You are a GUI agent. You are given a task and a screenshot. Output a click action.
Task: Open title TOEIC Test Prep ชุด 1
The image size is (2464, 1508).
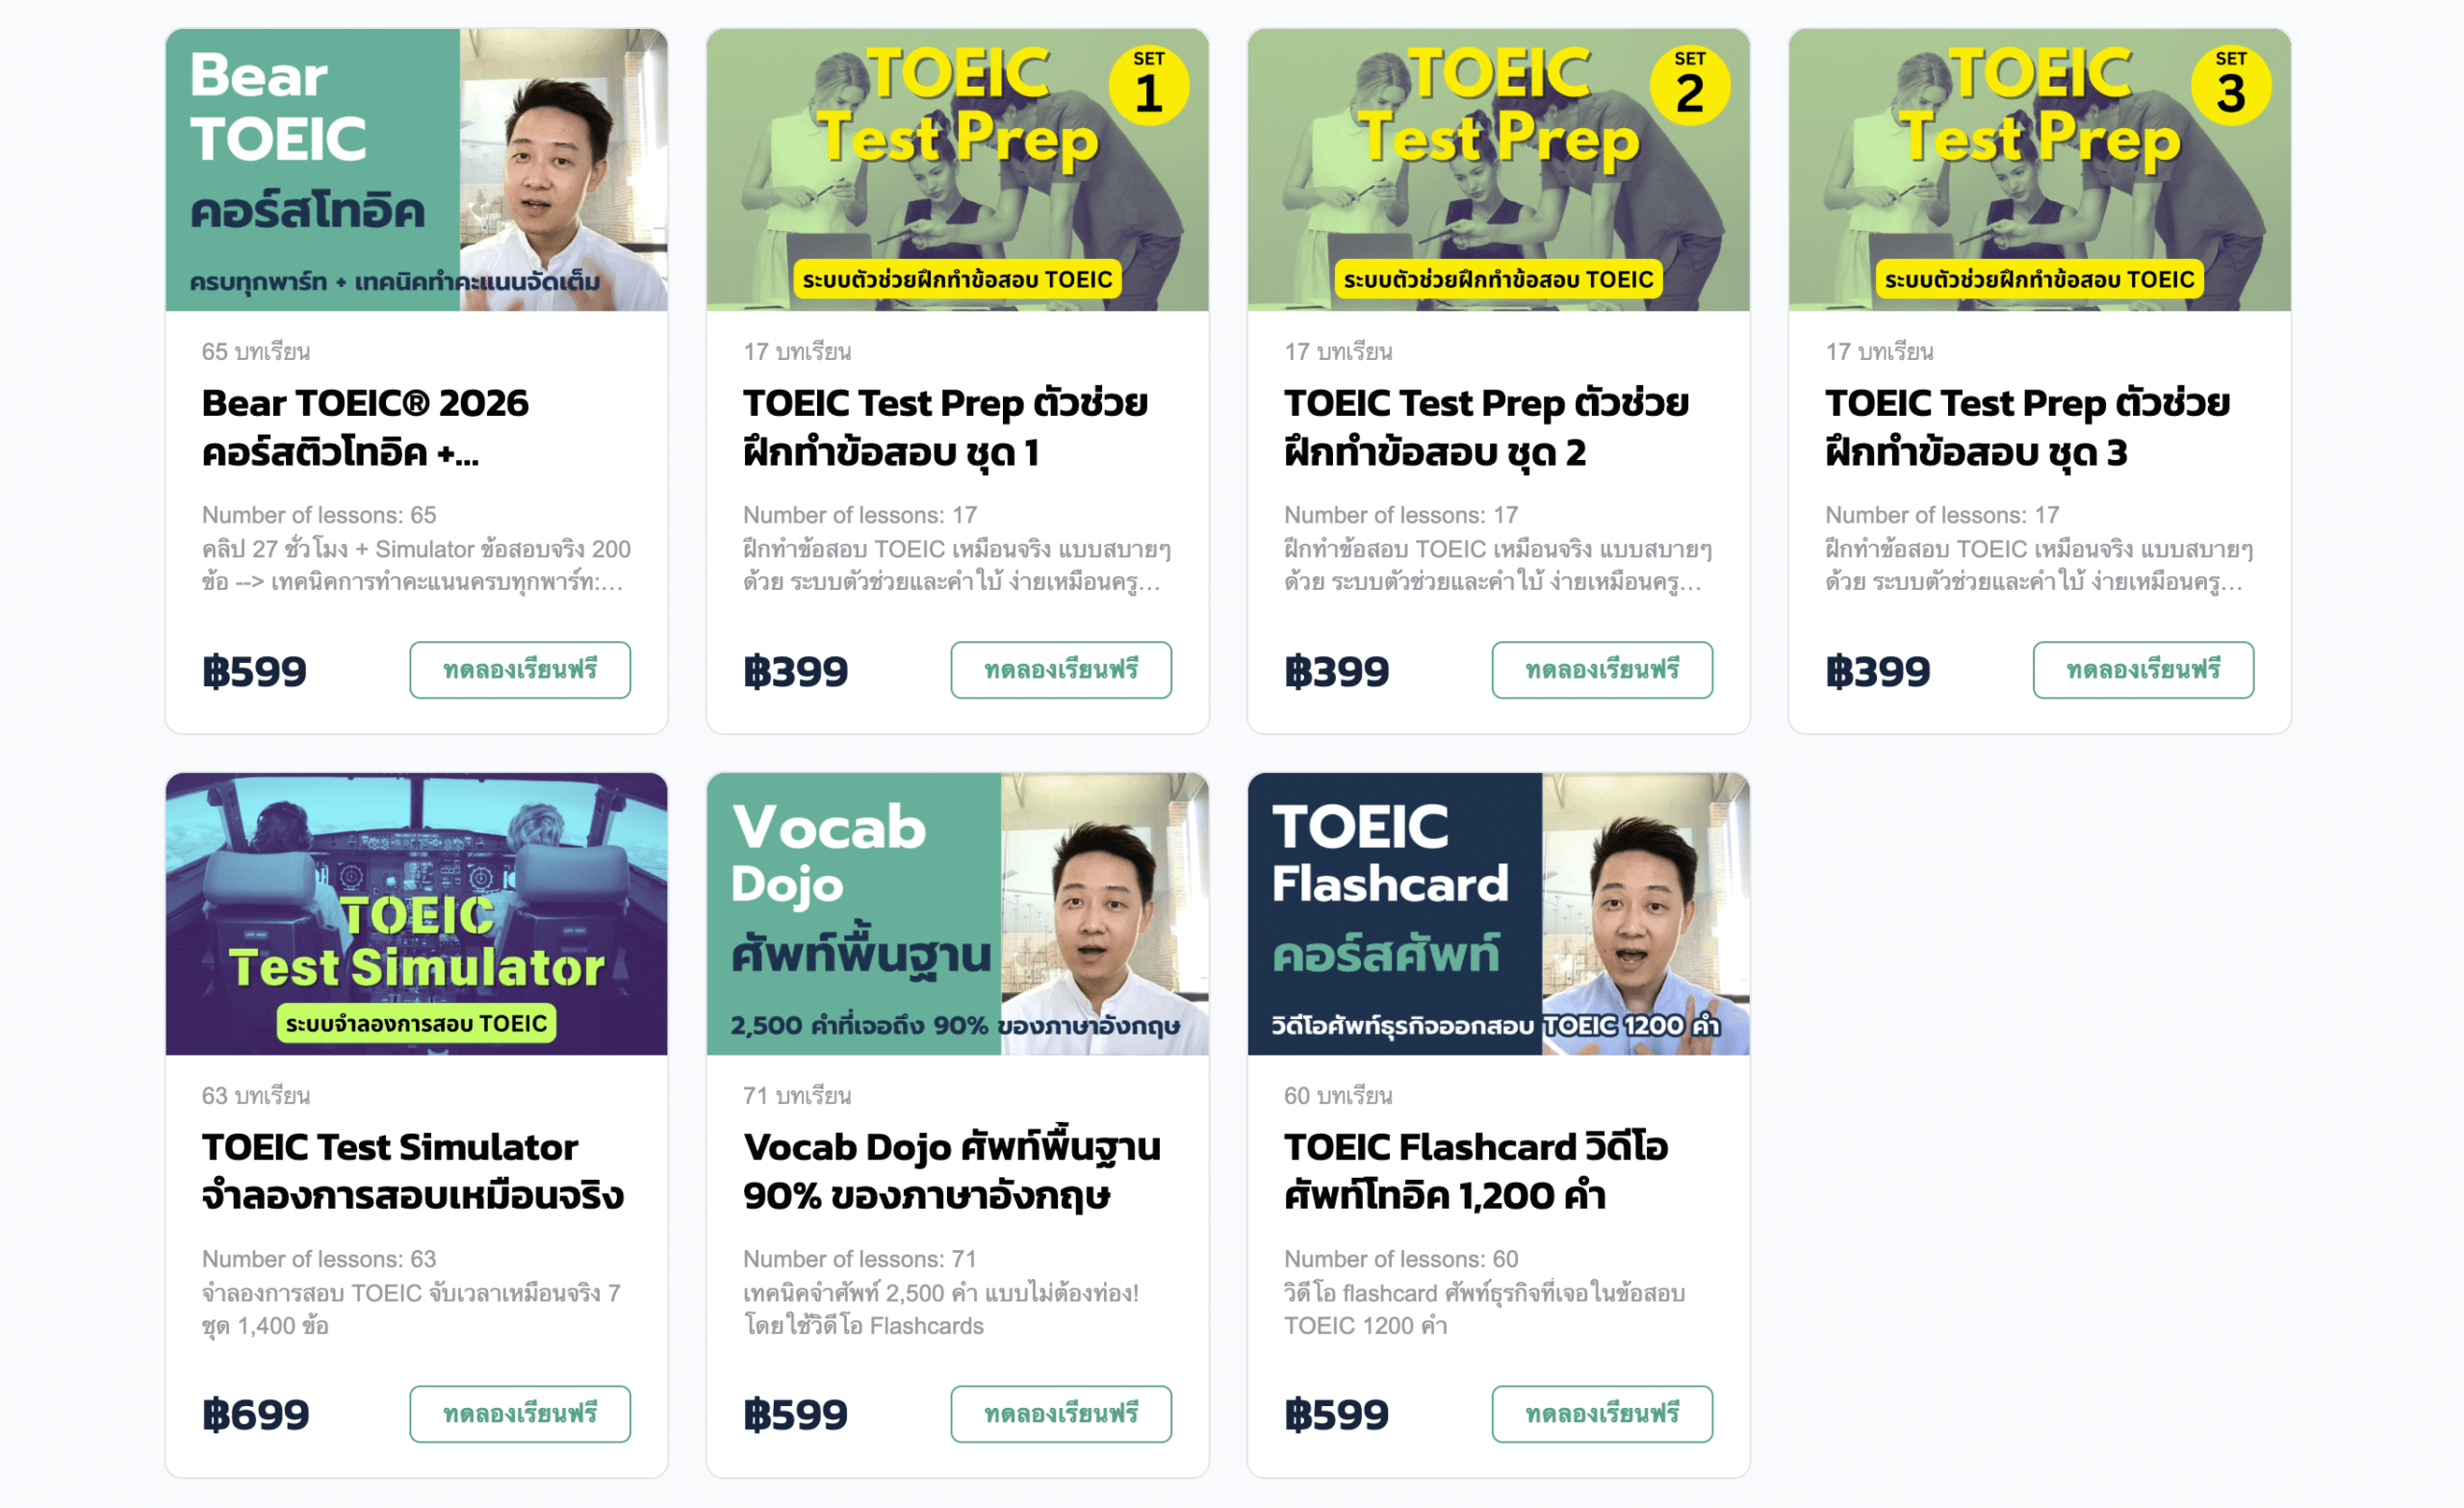[945, 428]
